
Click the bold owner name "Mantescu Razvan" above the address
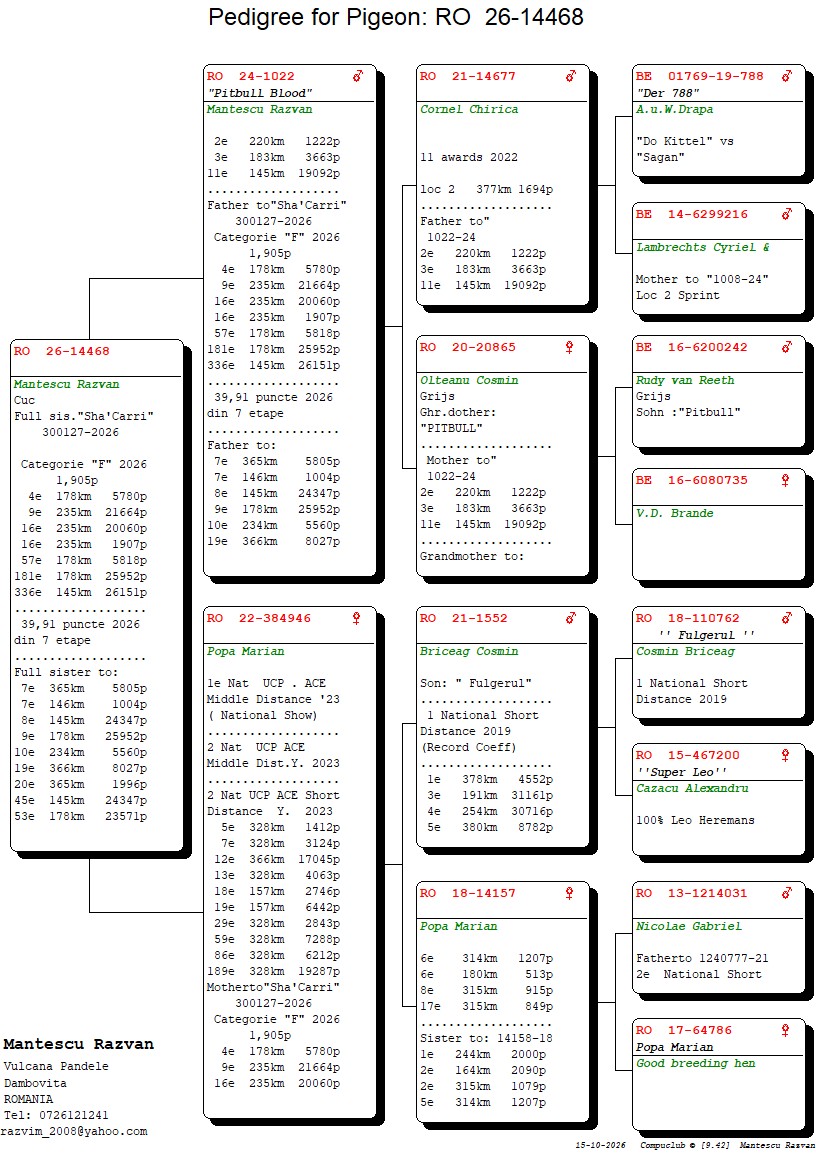[78, 1044]
